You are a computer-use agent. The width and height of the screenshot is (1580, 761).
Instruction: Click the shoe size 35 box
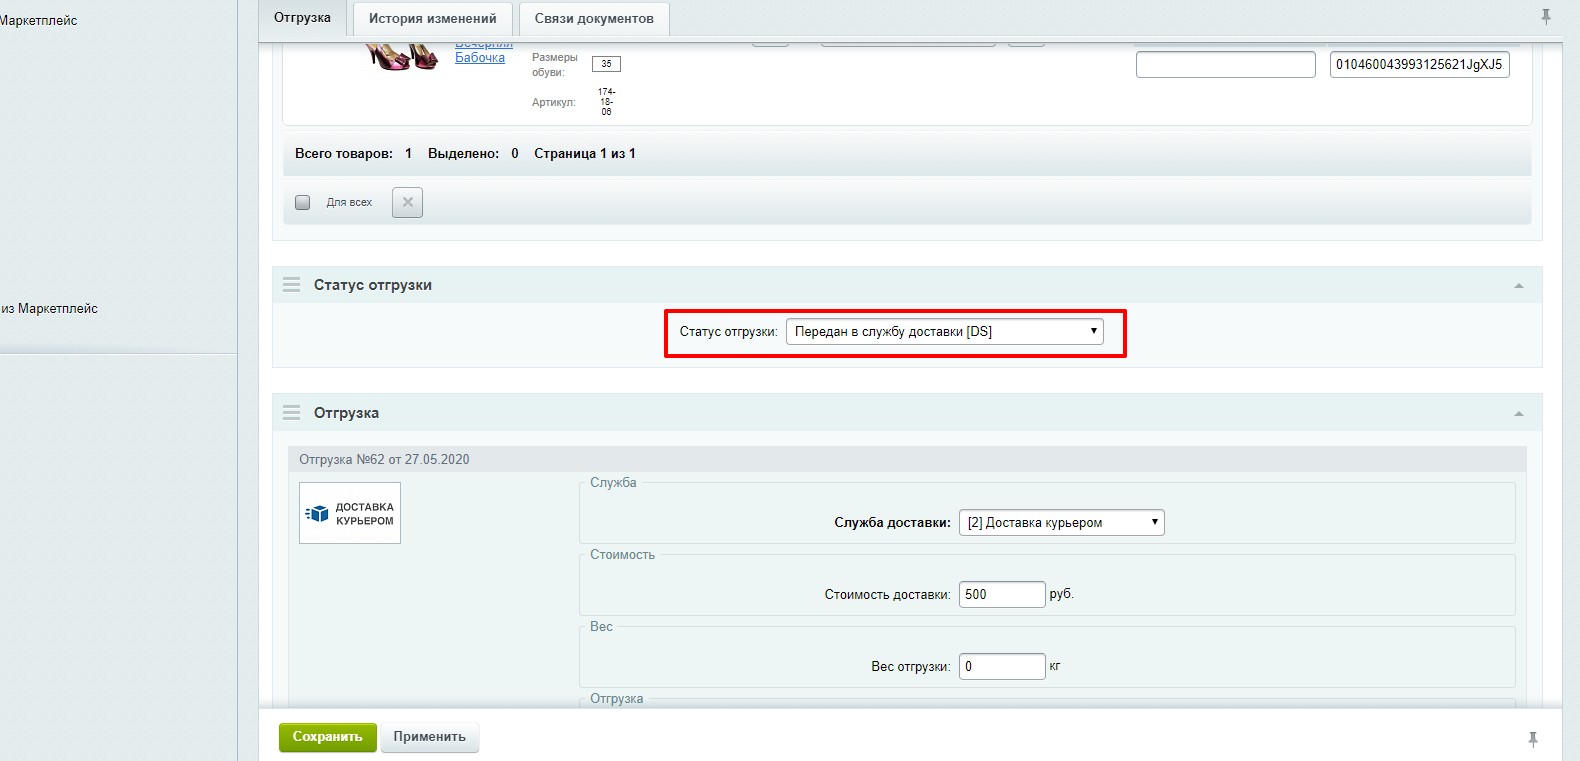606,64
